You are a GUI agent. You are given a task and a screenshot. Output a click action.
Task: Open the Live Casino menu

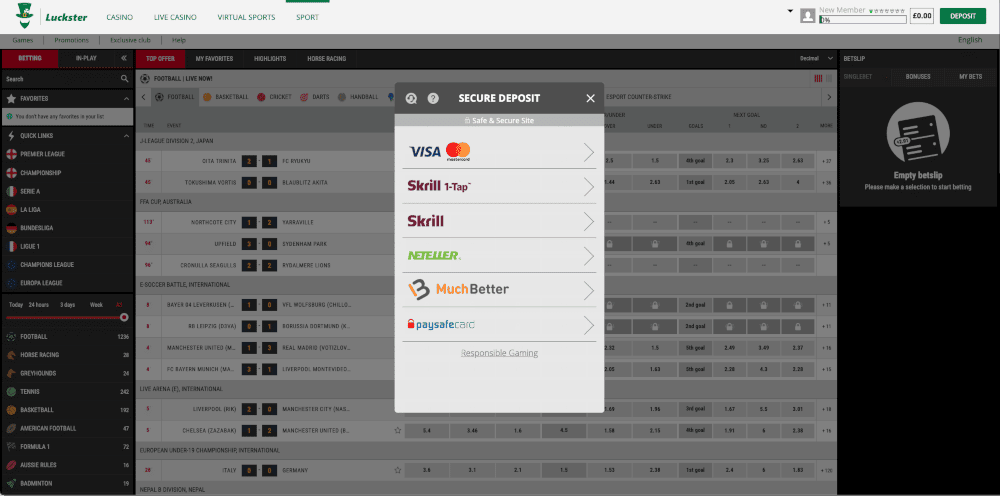[175, 17]
